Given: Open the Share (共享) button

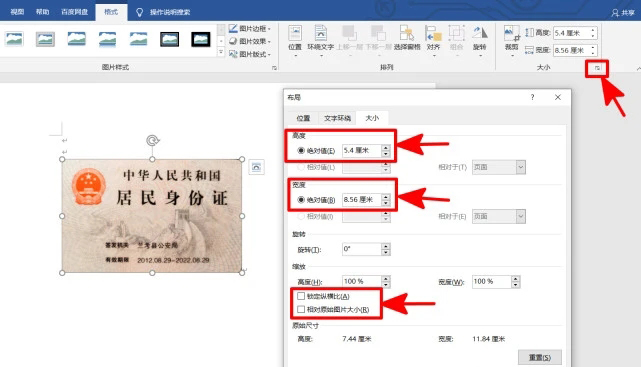Looking at the screenshot, I should pos(623,13).
